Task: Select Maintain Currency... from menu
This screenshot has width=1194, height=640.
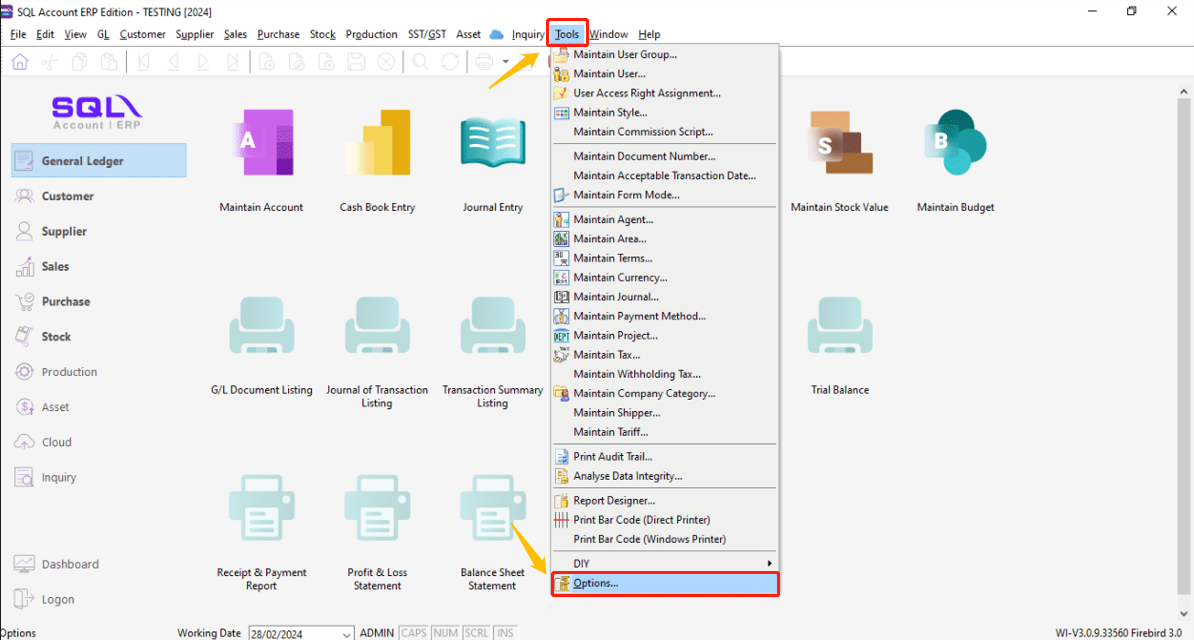Action: tap(620, 278)
